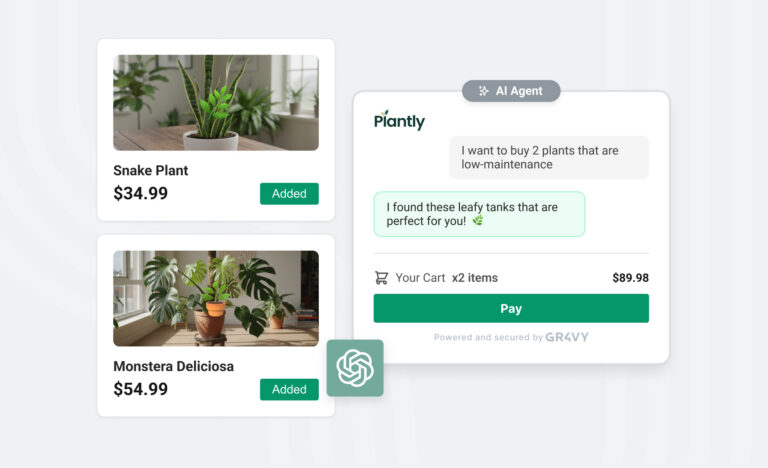Click the shopping cart icon
This screenshot has height=468, width=768.
point(382,278)
